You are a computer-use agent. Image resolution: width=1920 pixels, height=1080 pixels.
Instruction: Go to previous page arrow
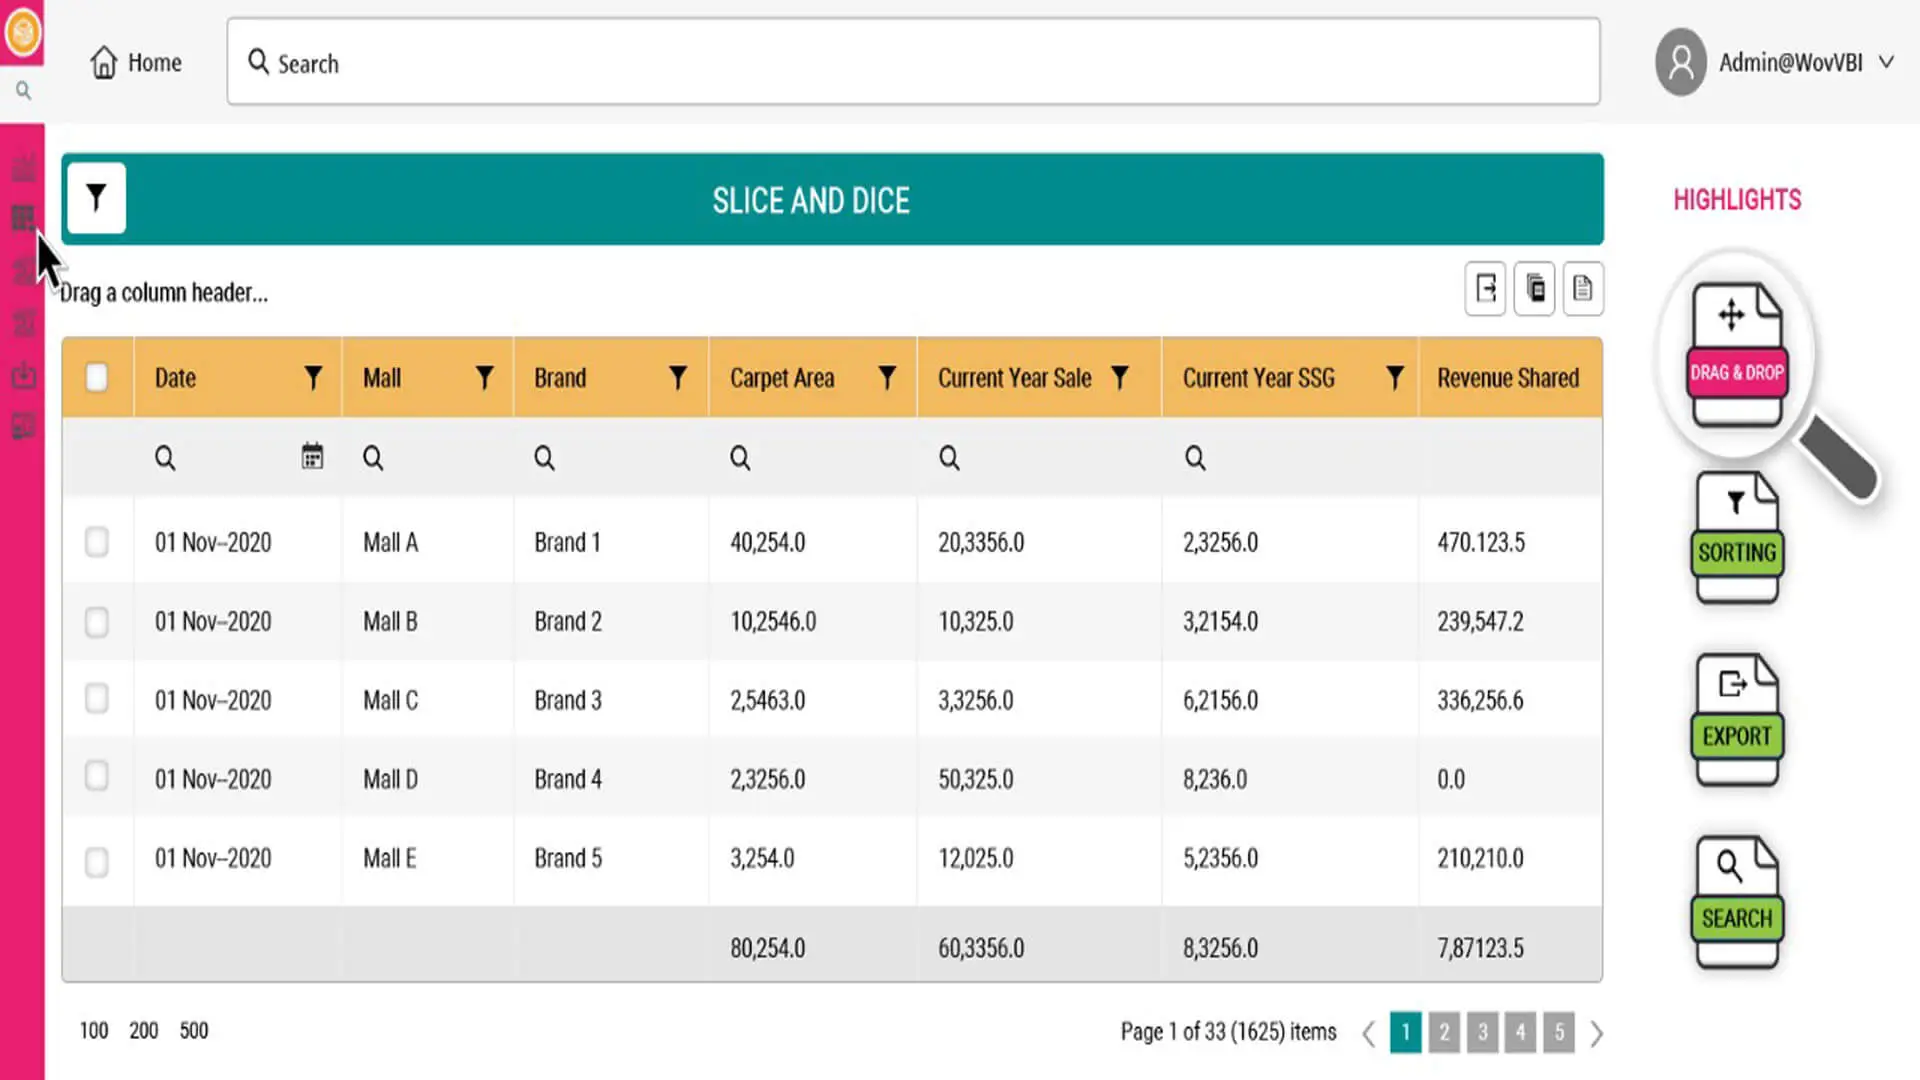1368,1033
